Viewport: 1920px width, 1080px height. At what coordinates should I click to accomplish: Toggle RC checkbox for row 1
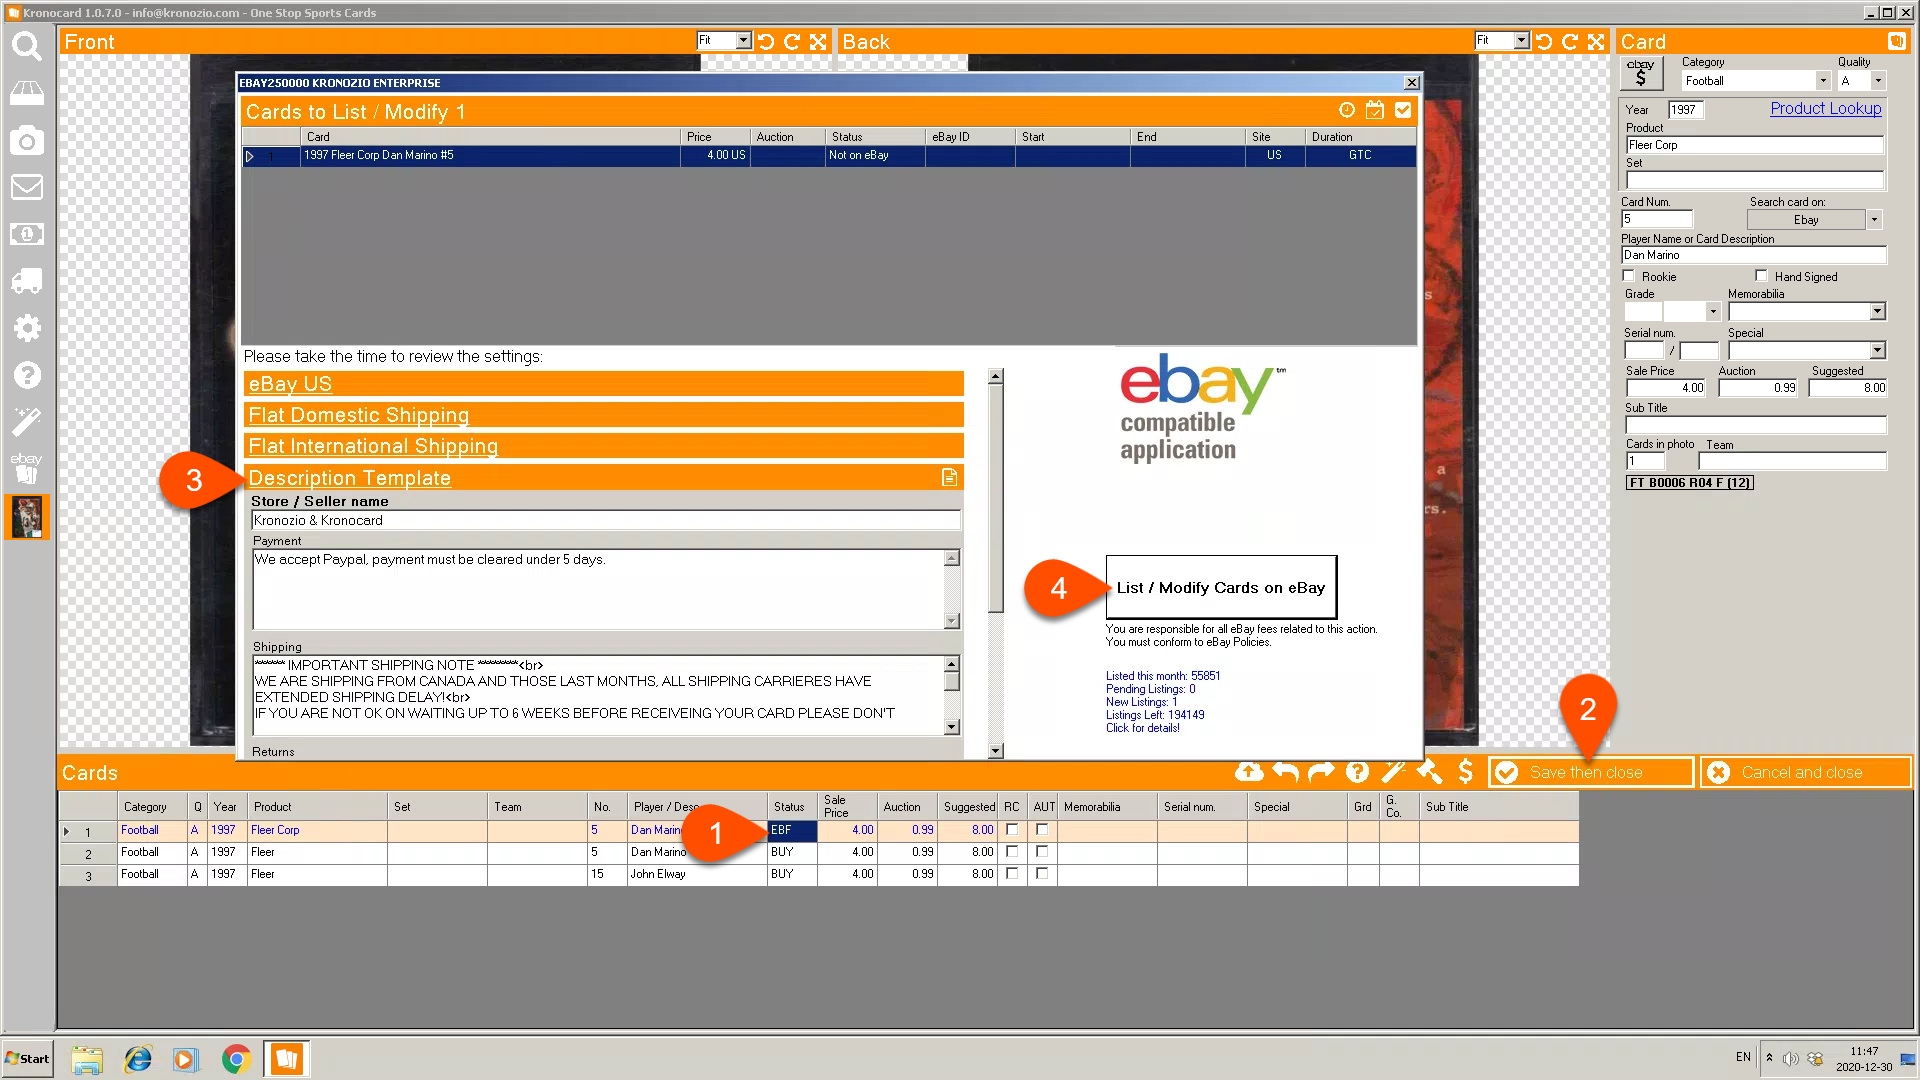tap(1012, 830)
